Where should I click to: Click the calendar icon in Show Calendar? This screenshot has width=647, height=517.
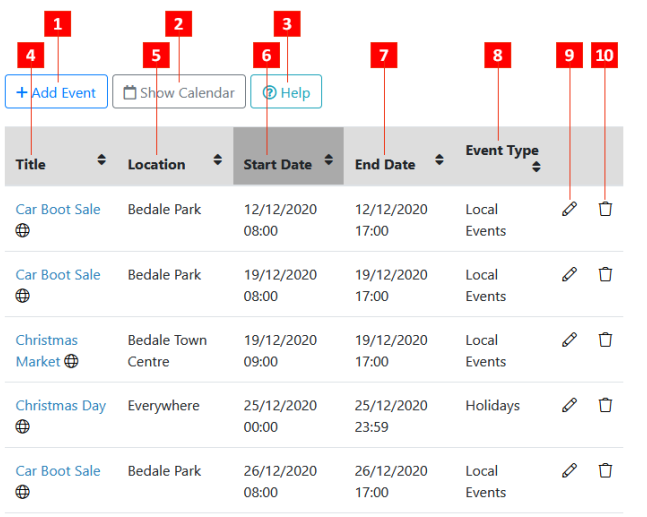130,92
